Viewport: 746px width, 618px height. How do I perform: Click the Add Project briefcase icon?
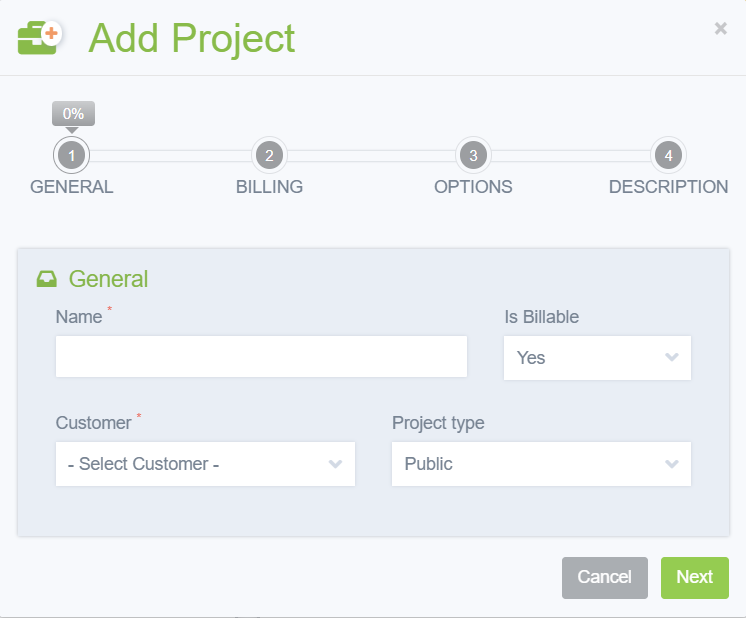click(x=40, y=38)
